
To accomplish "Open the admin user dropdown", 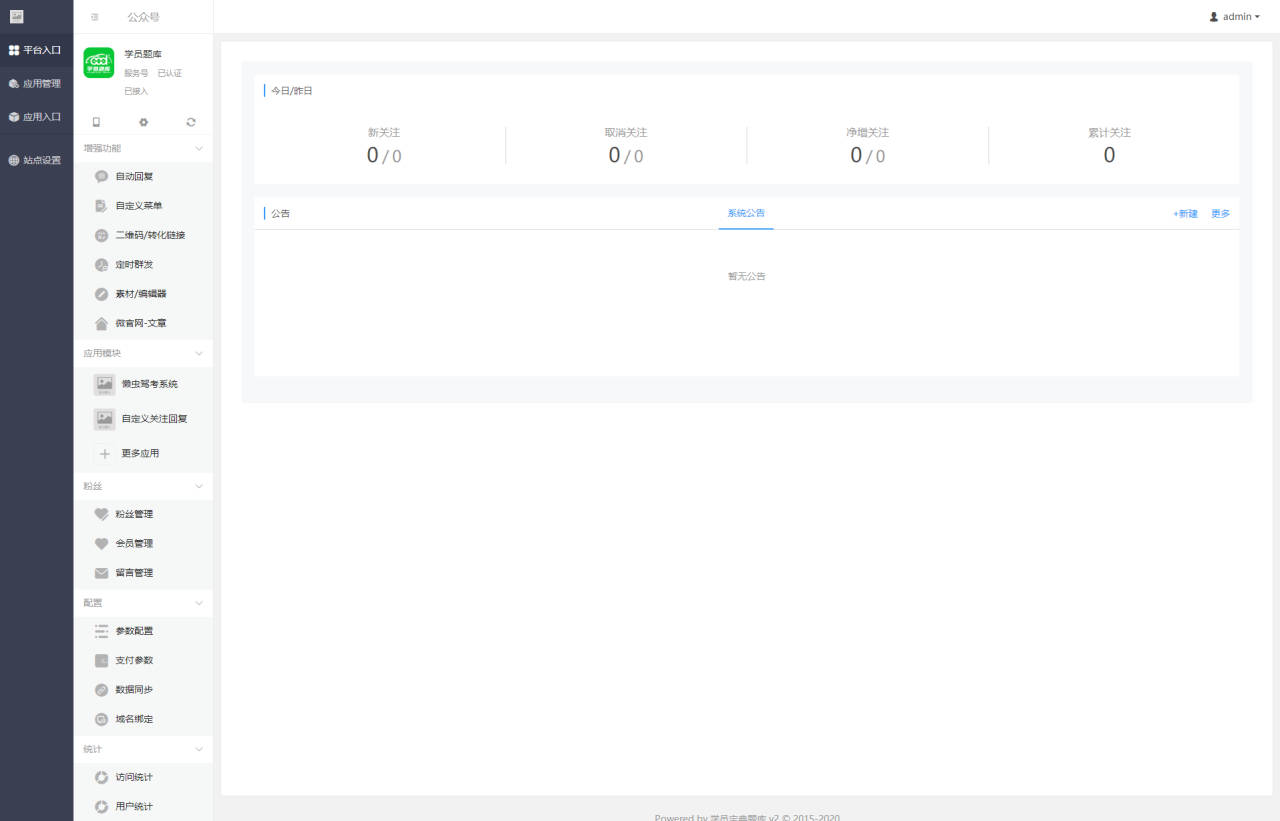I will coord(1235,17).
